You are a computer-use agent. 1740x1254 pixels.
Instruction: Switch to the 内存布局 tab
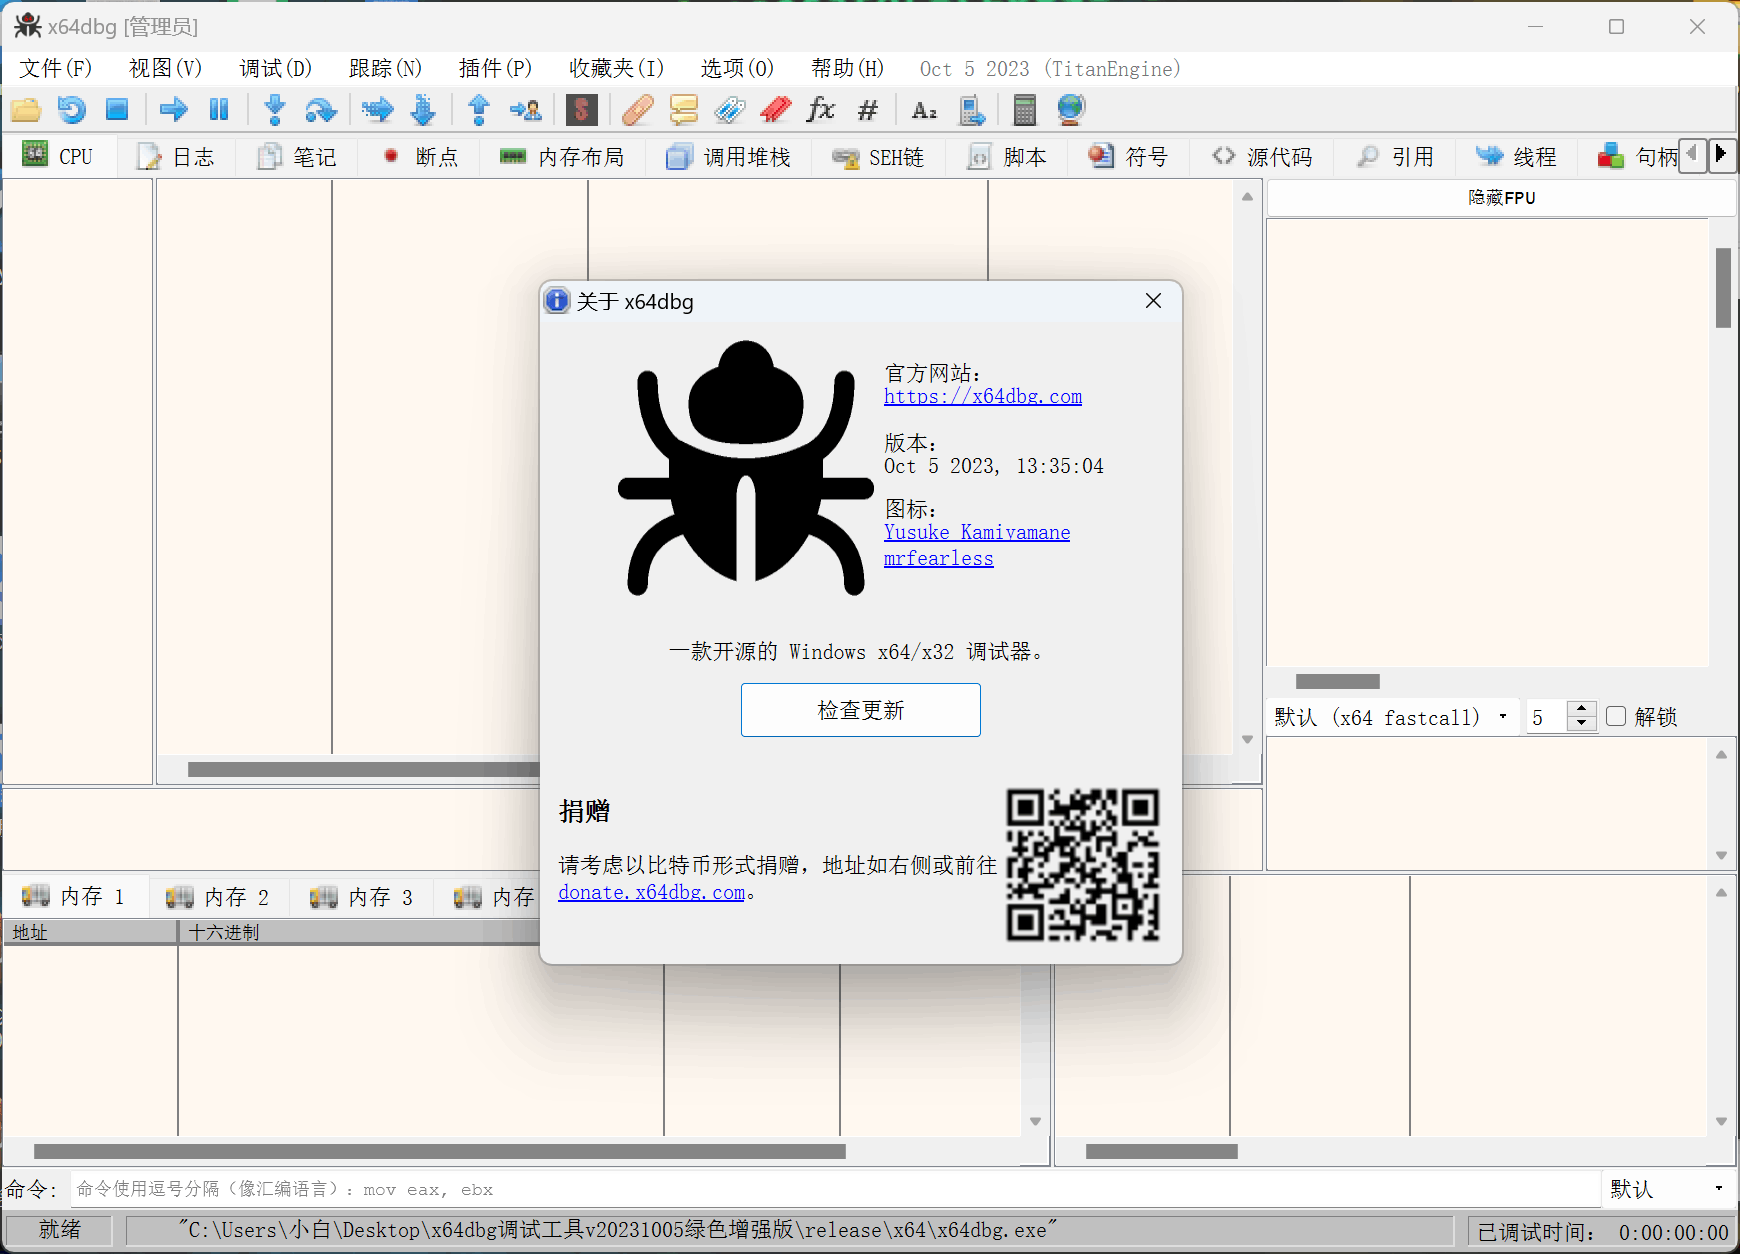click(561, 157)
